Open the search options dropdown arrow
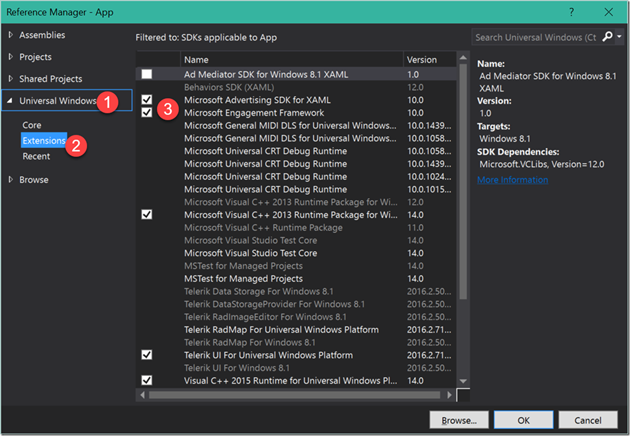 tap(619, 37)
